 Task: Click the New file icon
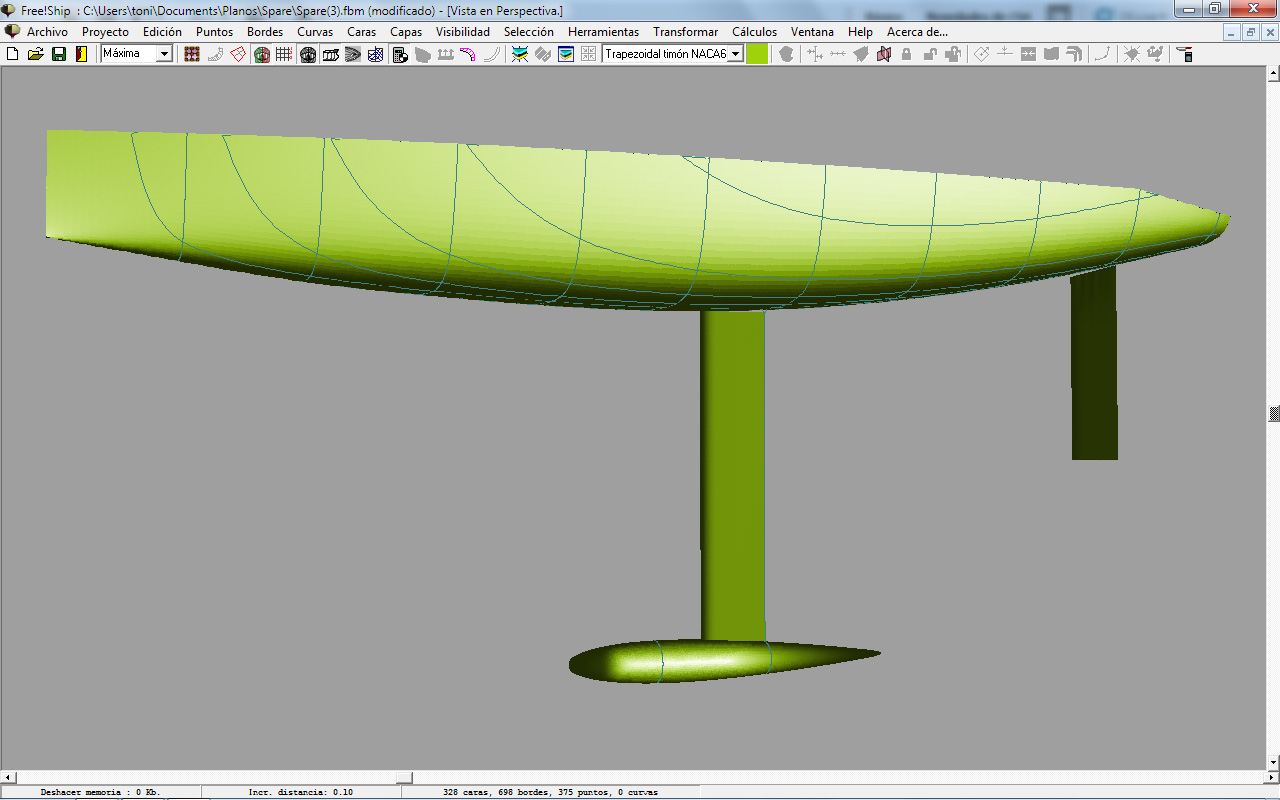click(x=13, y=54)
